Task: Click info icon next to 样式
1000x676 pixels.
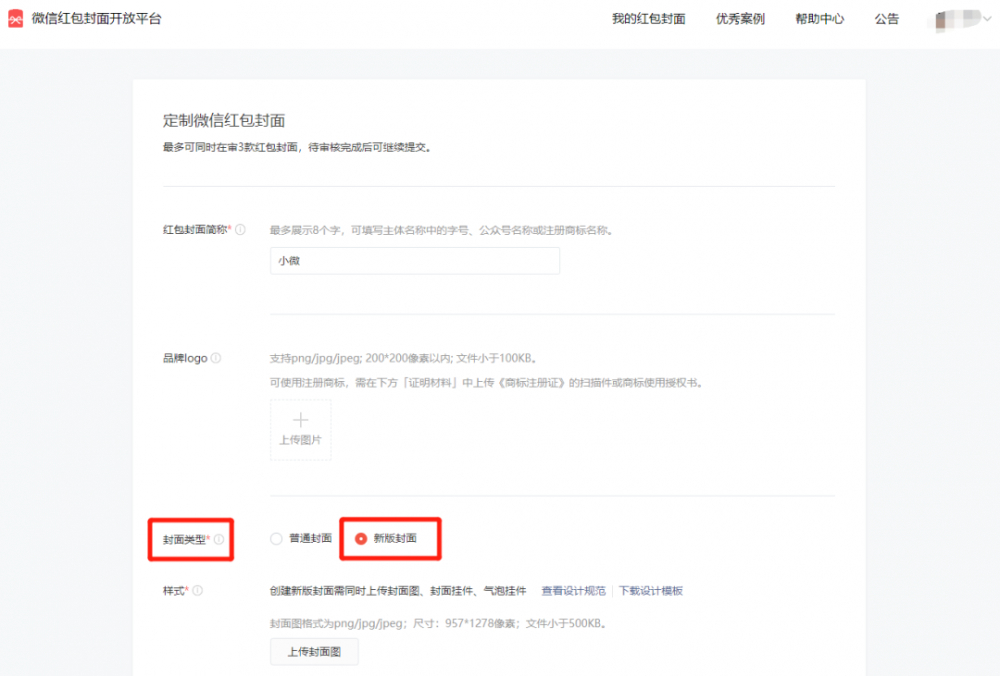Action: pyautogui.click(x=198, y=591)
